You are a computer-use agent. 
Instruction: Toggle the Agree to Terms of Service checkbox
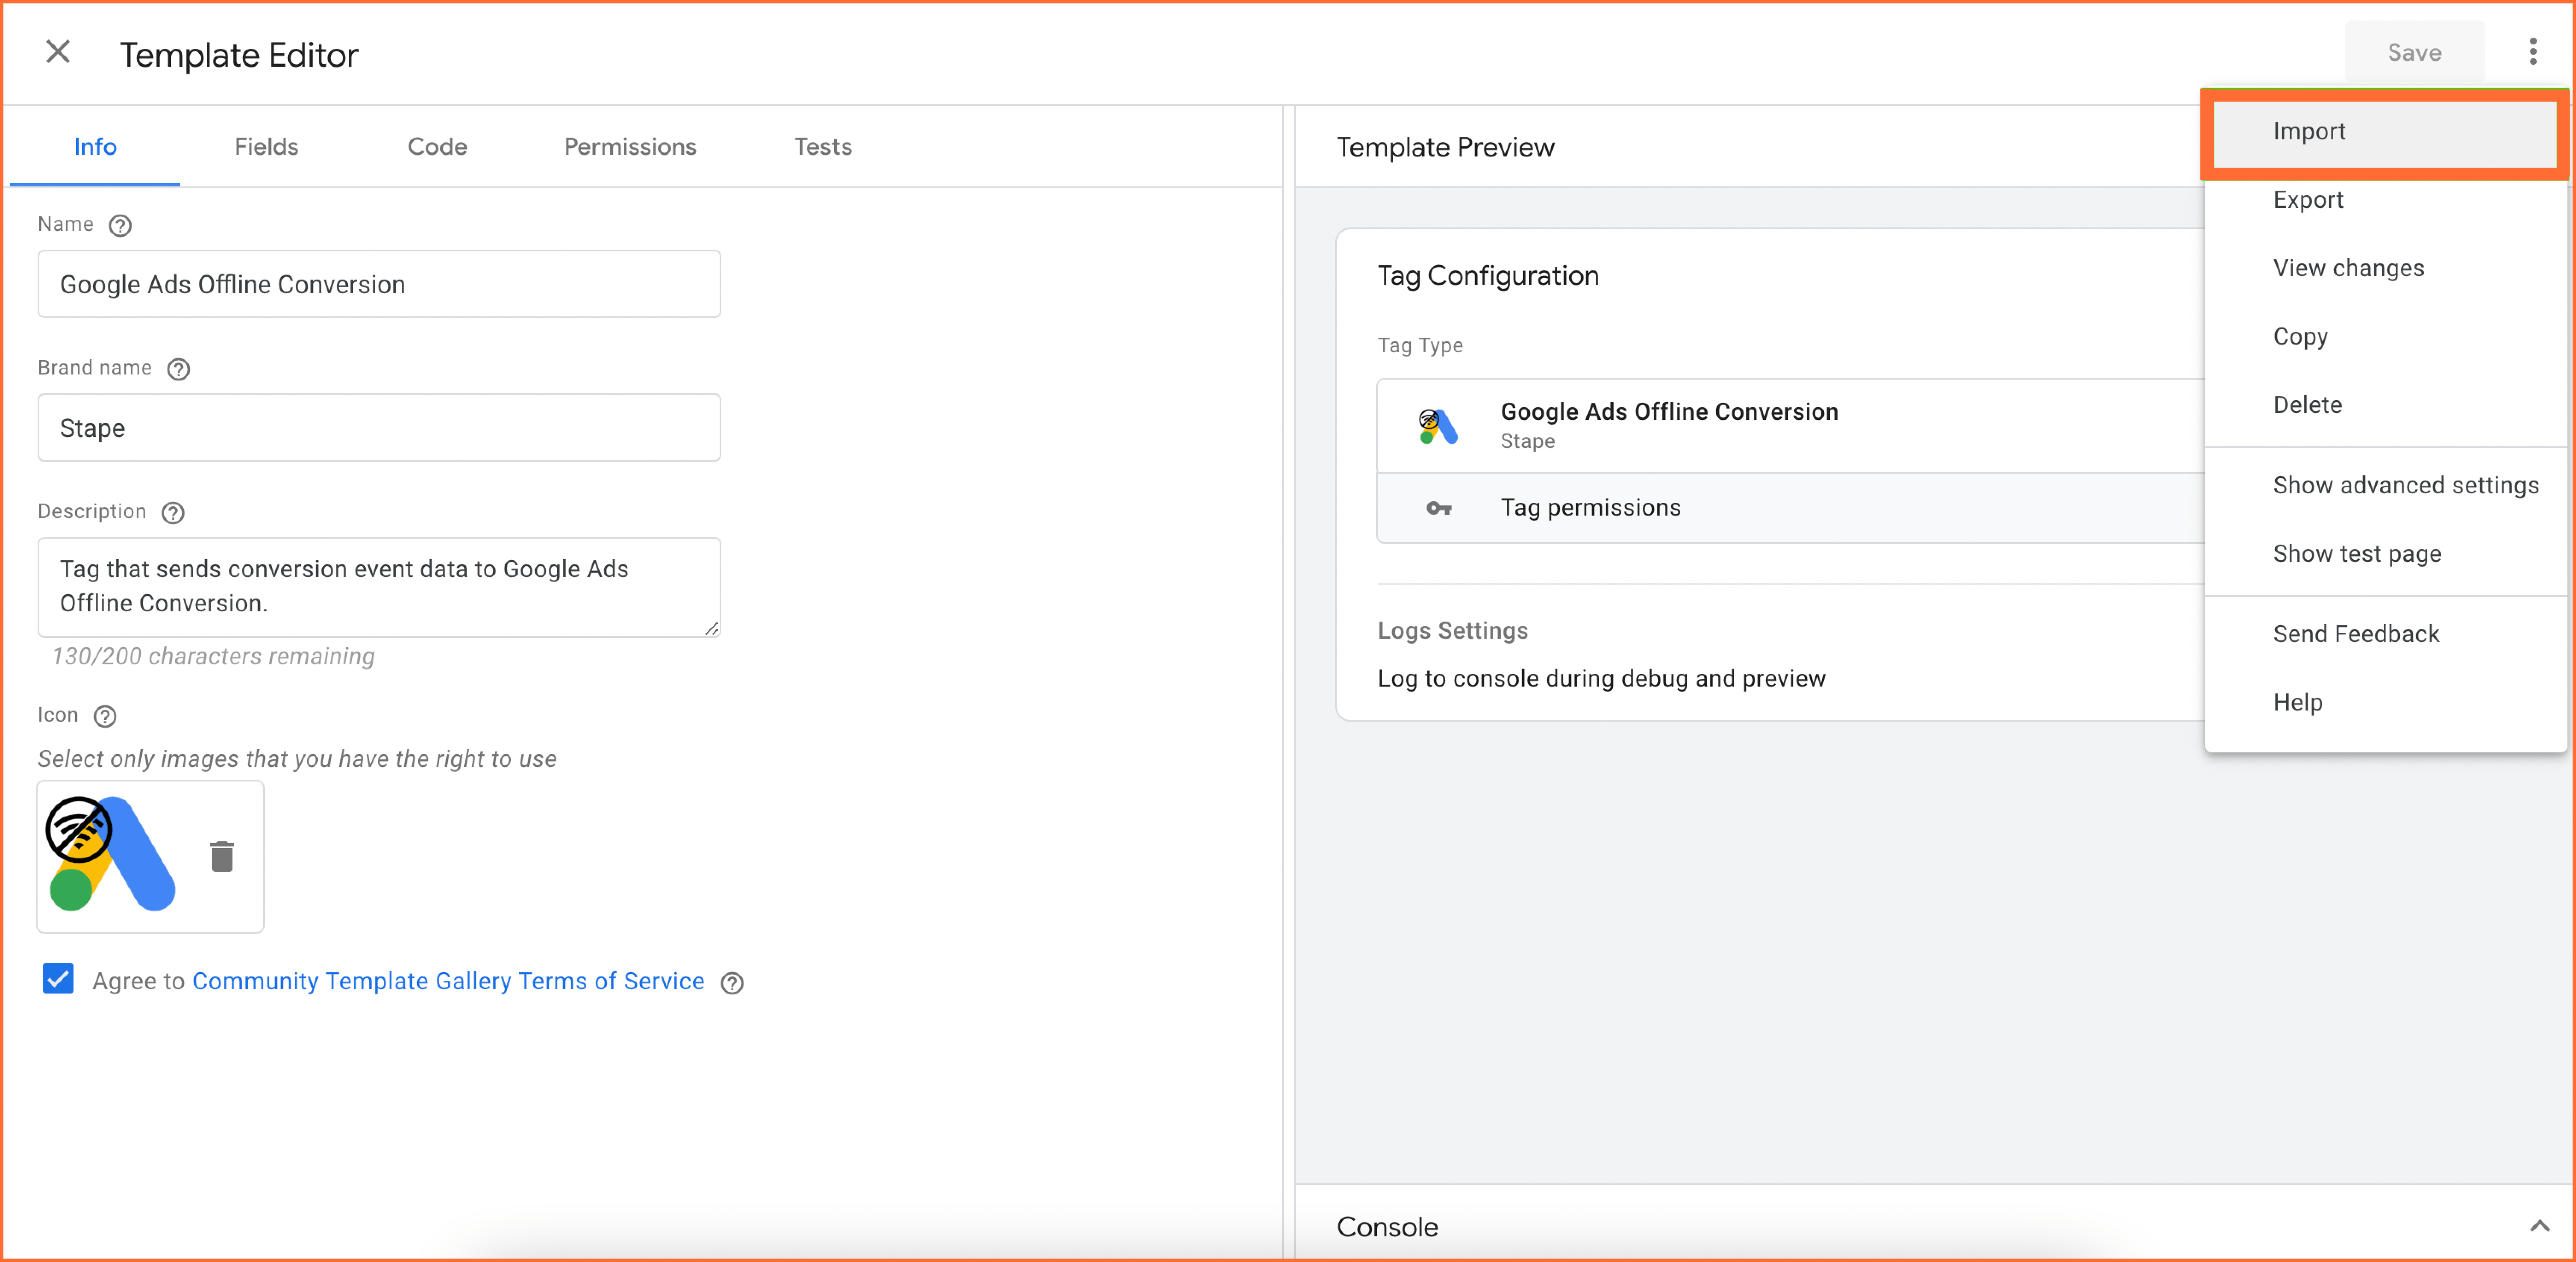click(58, 978)
